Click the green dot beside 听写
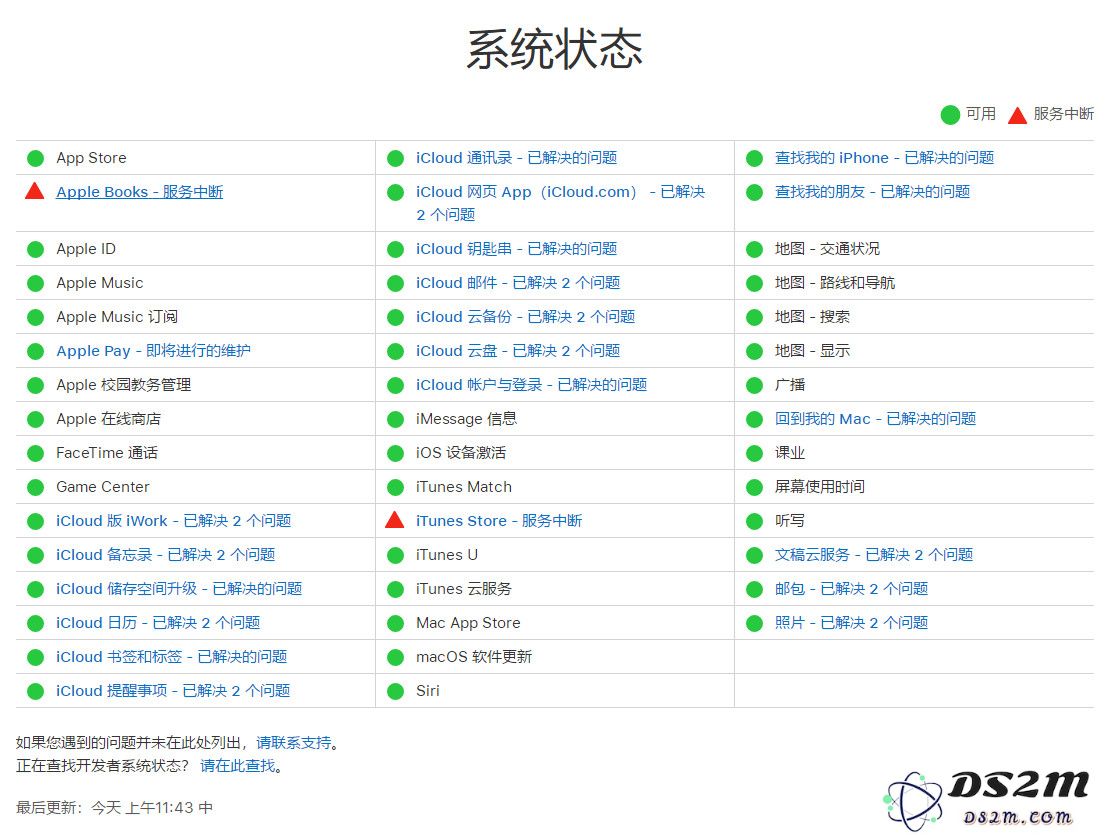 (x=755, y=521)
